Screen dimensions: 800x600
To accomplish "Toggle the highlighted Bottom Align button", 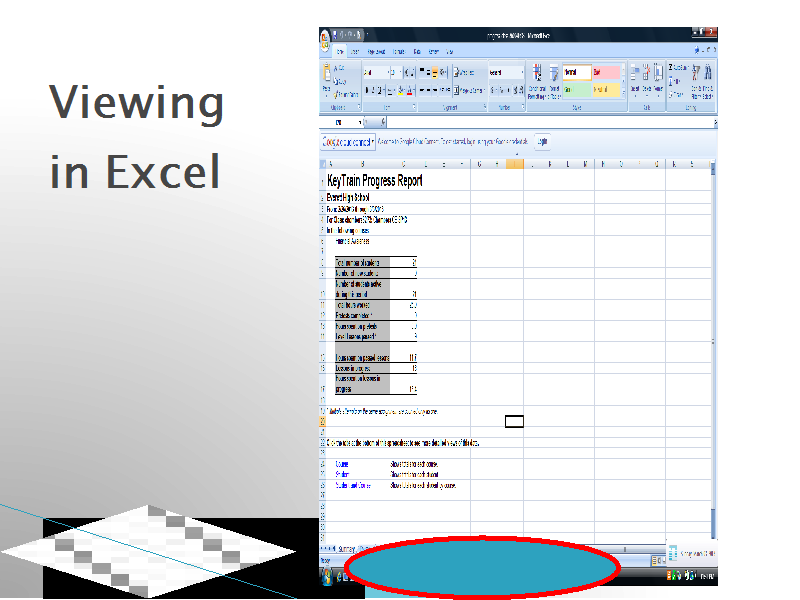I will (x=435, y=73).
